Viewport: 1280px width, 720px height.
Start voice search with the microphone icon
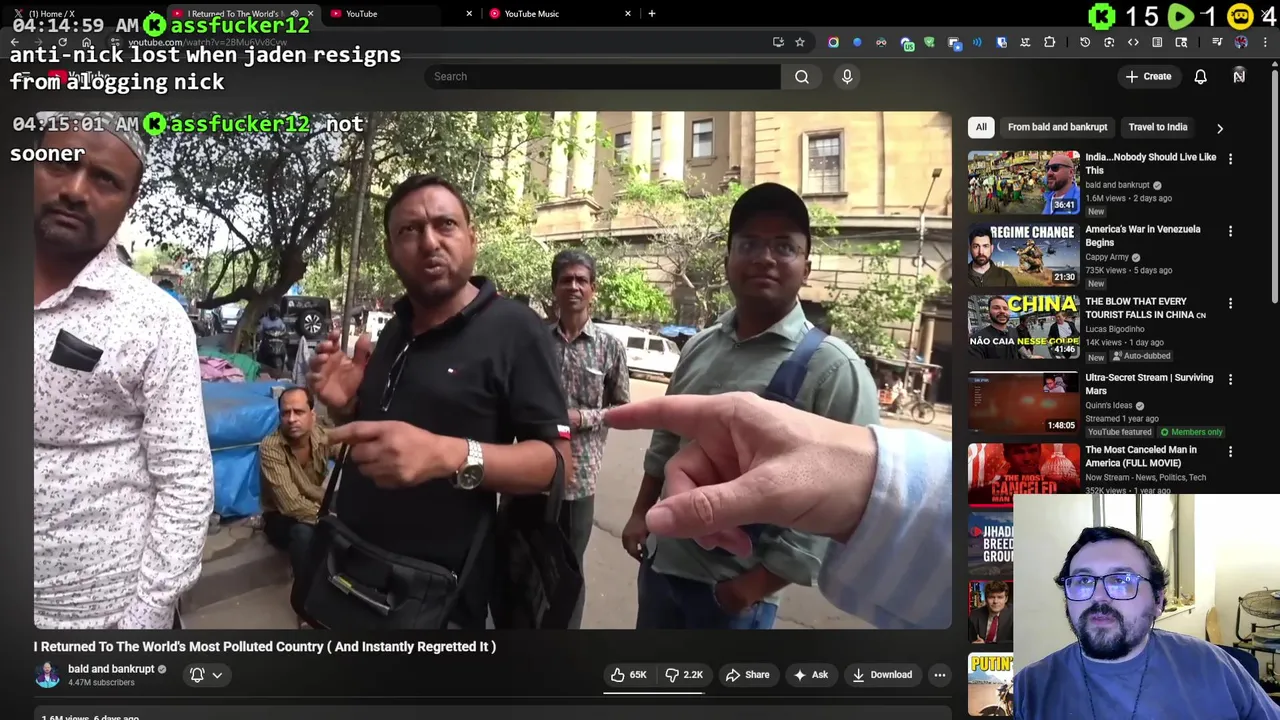847,76
